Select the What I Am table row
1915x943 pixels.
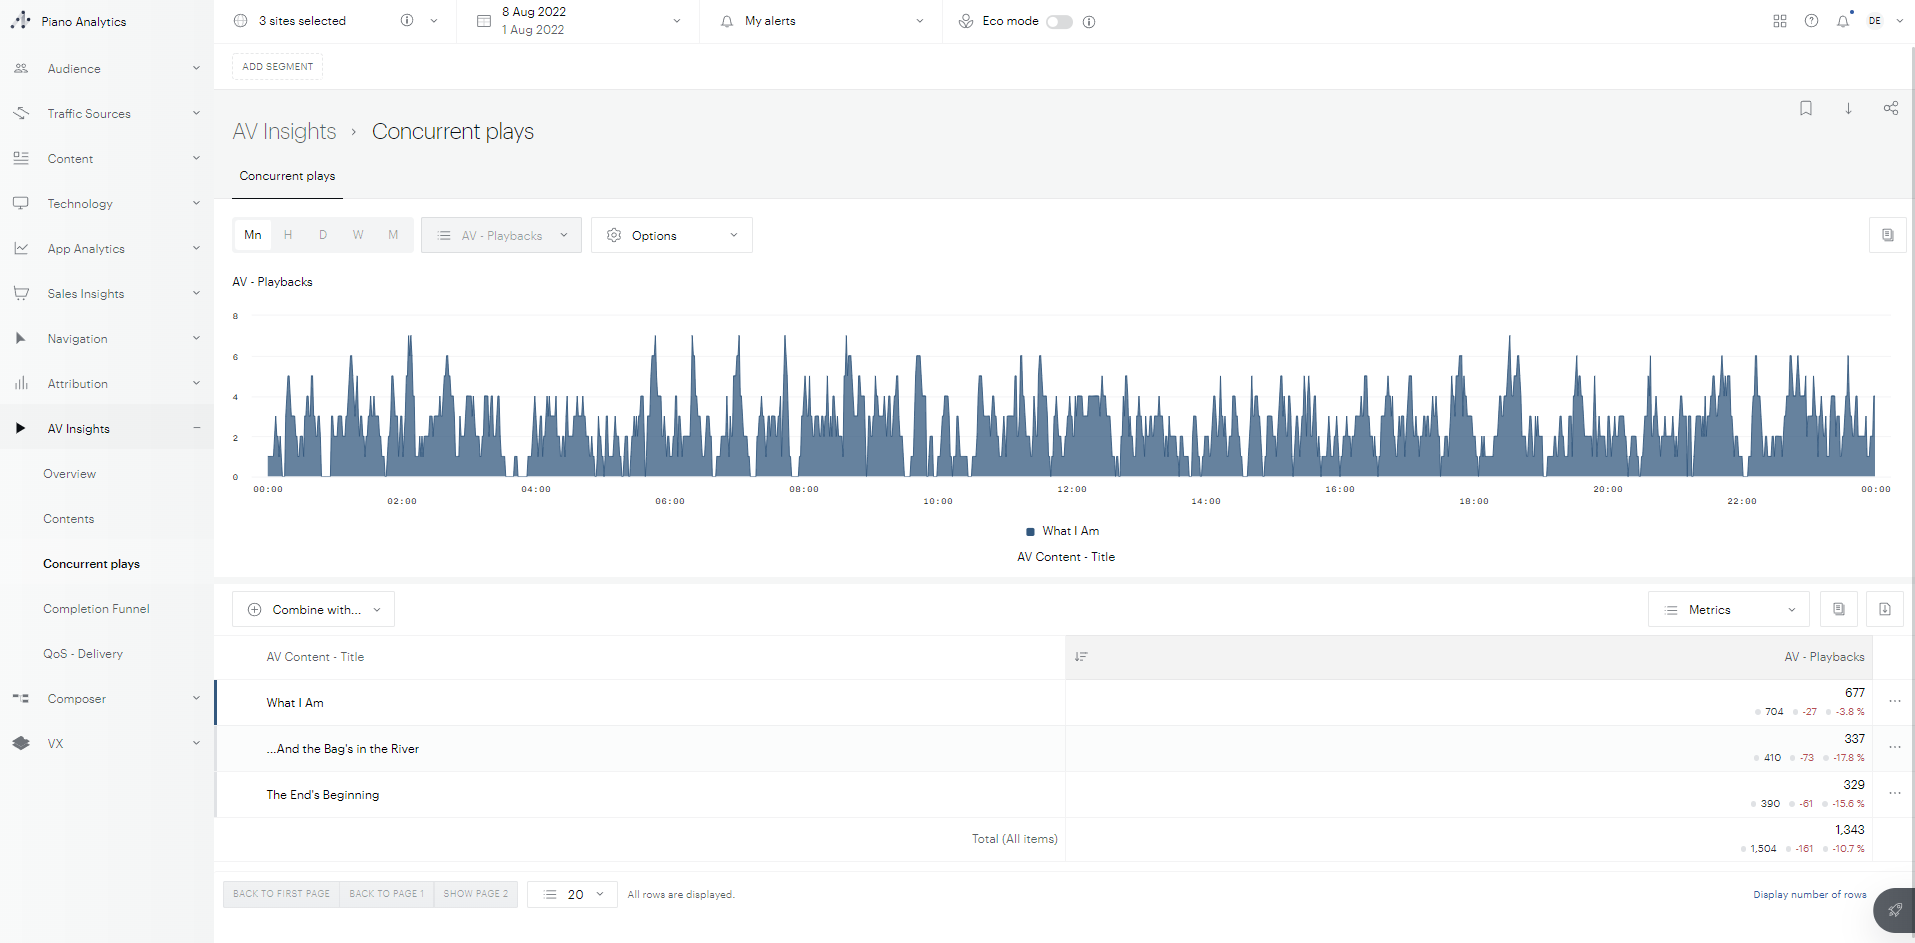[x=640, y=703]
